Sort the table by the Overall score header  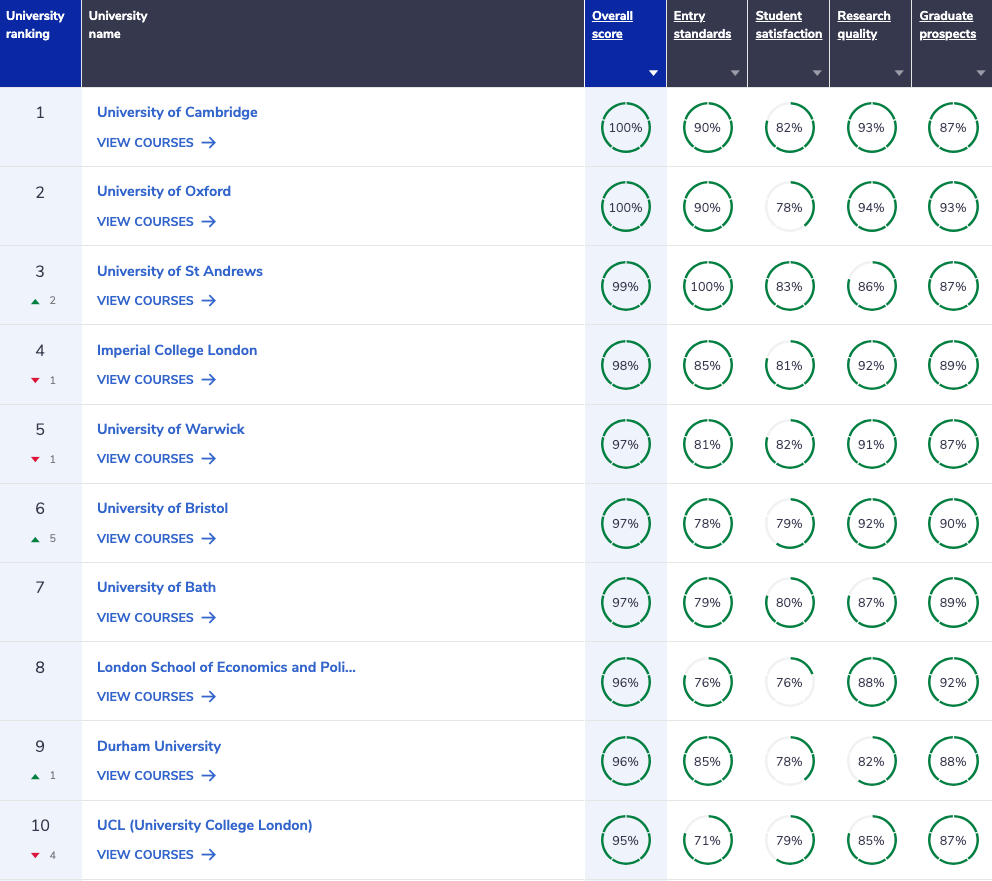tap(609, 24)
